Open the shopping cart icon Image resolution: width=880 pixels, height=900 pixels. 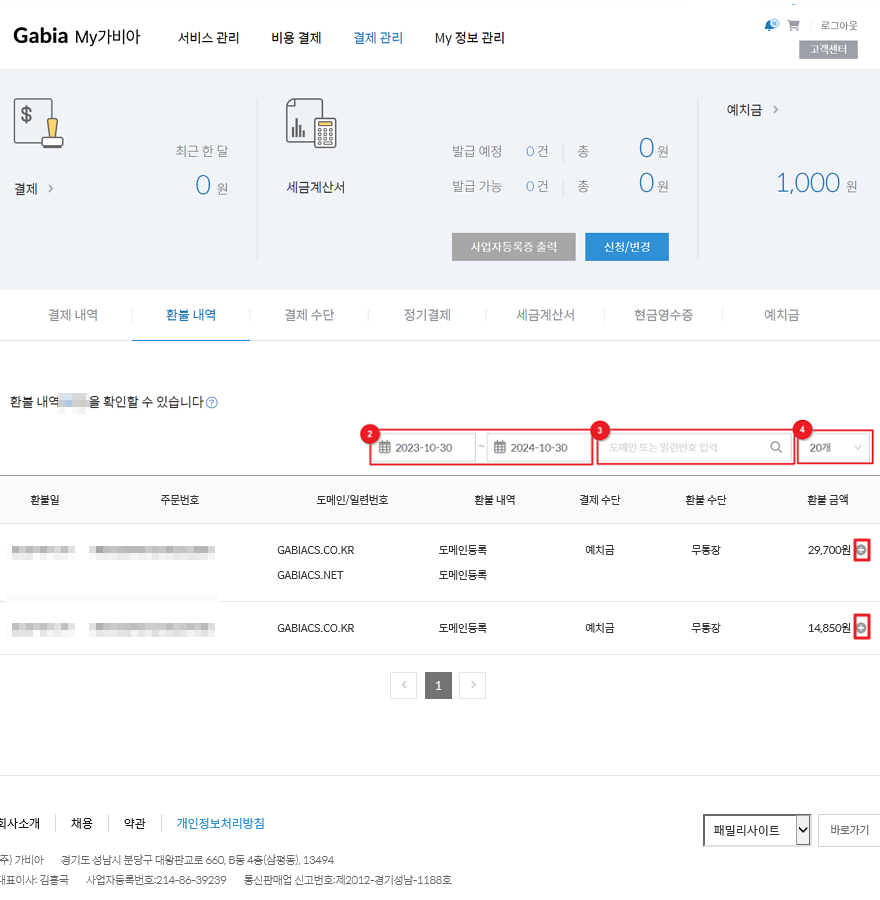pyautogui.click(x=793, y=25)
